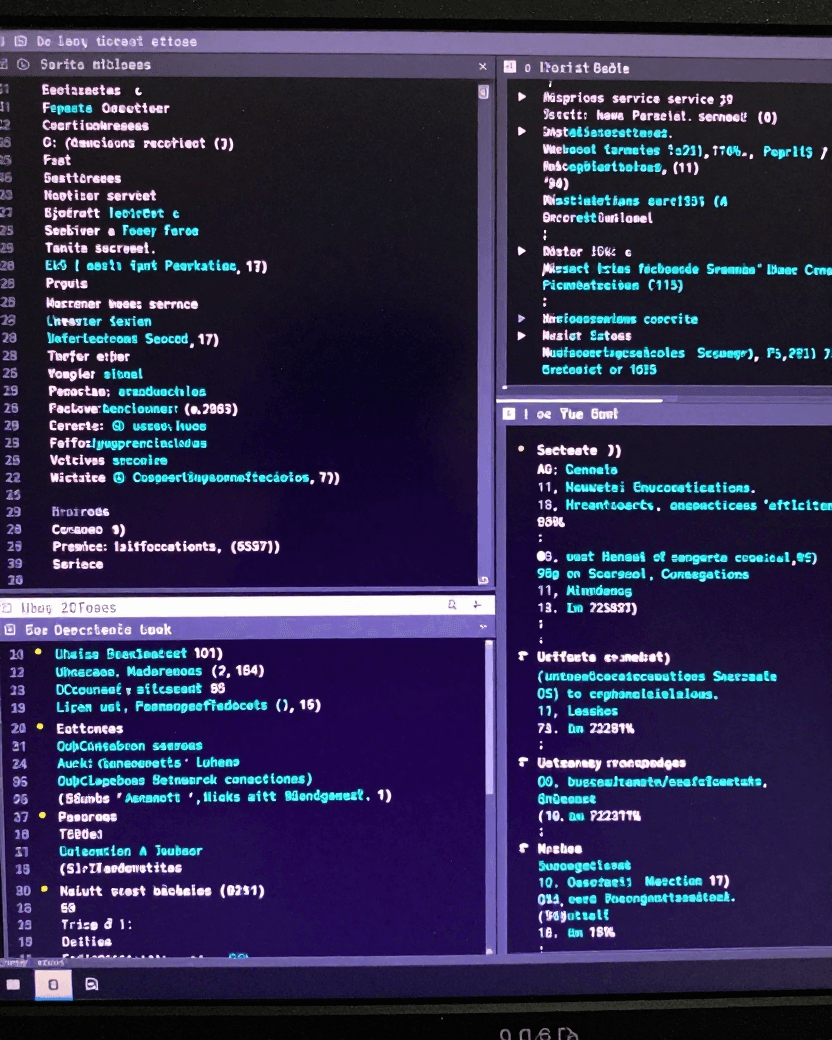Image resolution: width=832 pixels, height=1040 pixels.
Task: Expand the "Misprioes service service" node
Action: coord(522,97)
